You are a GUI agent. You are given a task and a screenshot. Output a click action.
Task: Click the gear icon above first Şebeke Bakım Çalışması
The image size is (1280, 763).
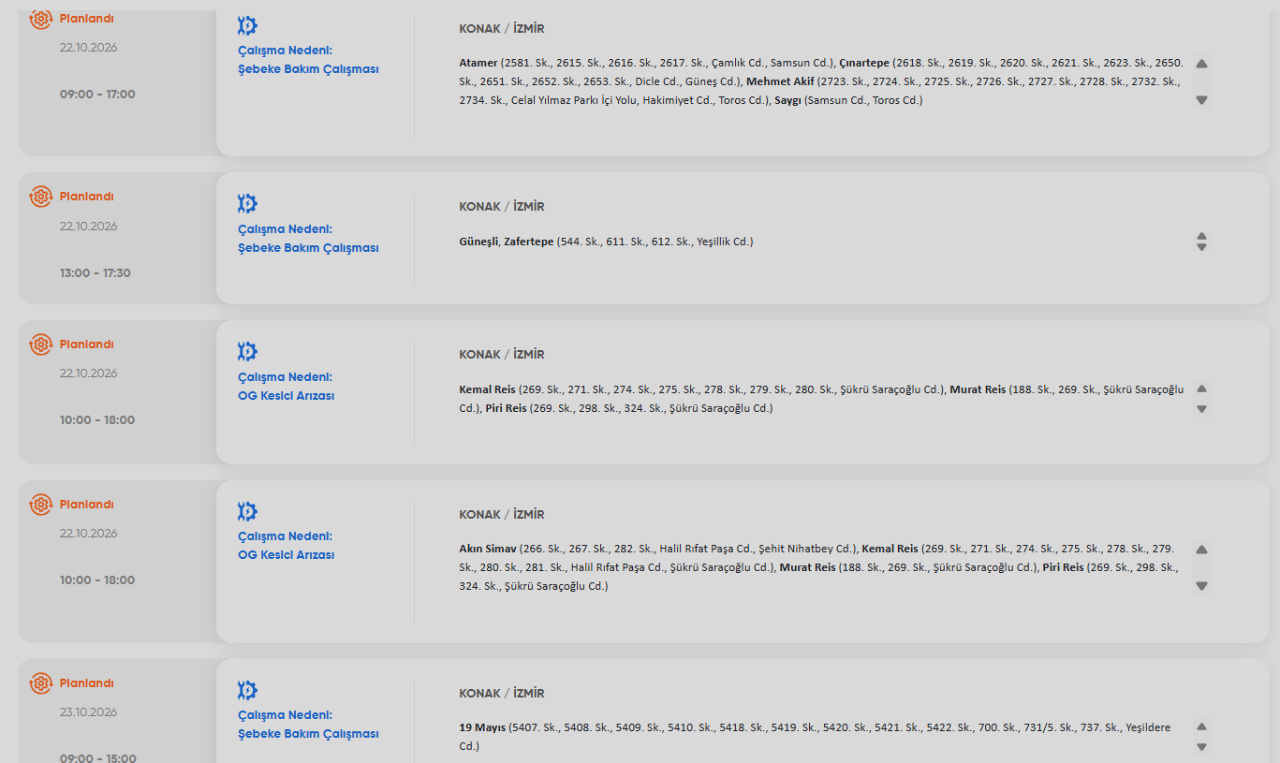pos(247,26)
